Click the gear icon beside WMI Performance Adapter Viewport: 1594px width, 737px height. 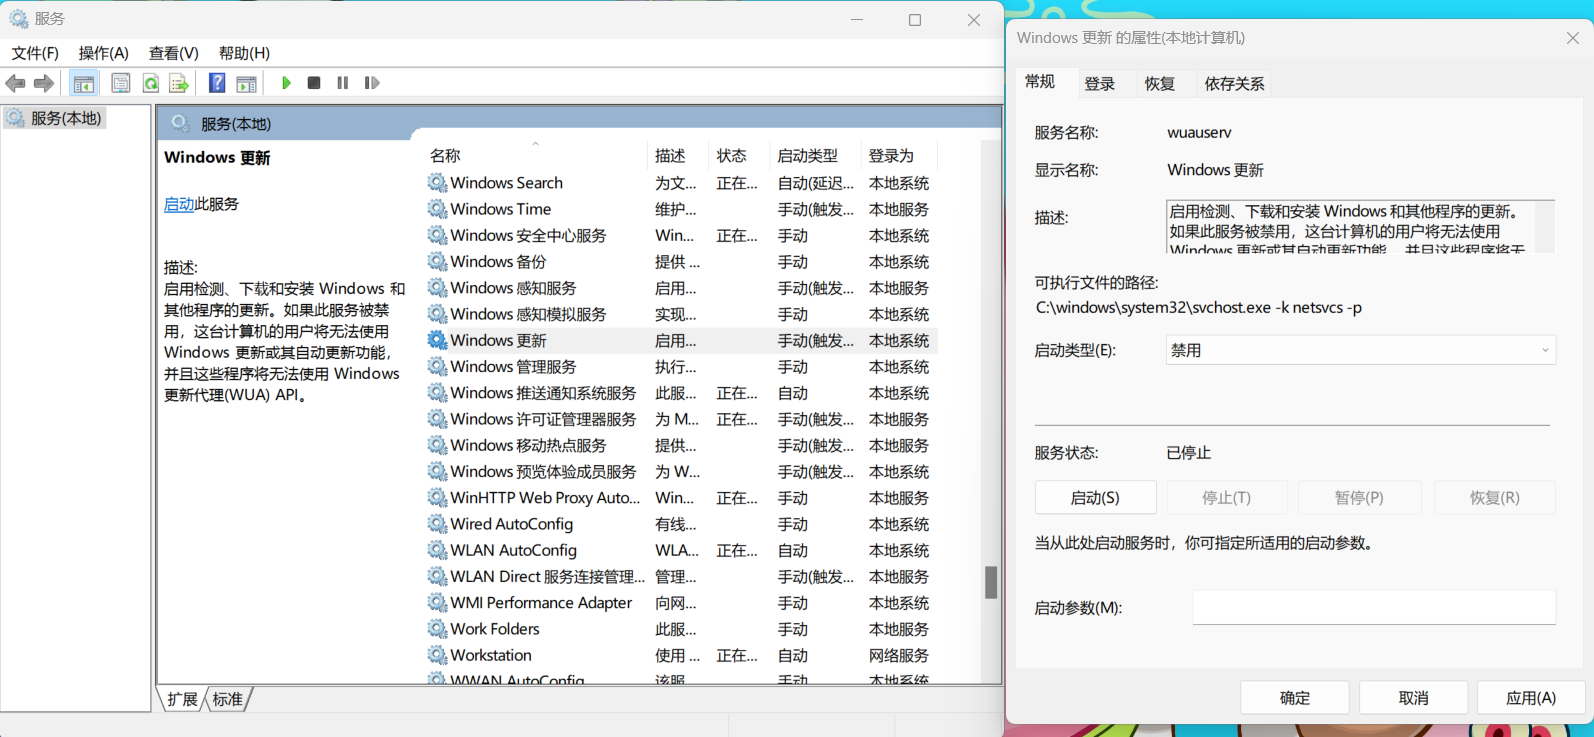coord(437,602)
